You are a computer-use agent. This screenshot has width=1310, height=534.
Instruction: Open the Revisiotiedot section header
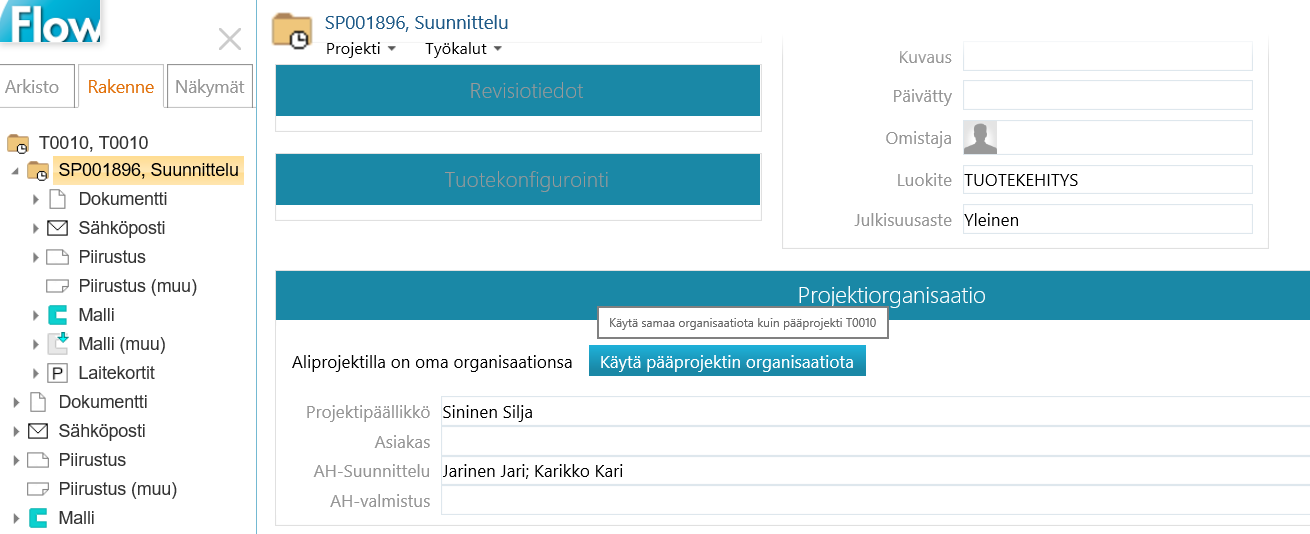tap(518, 91)
